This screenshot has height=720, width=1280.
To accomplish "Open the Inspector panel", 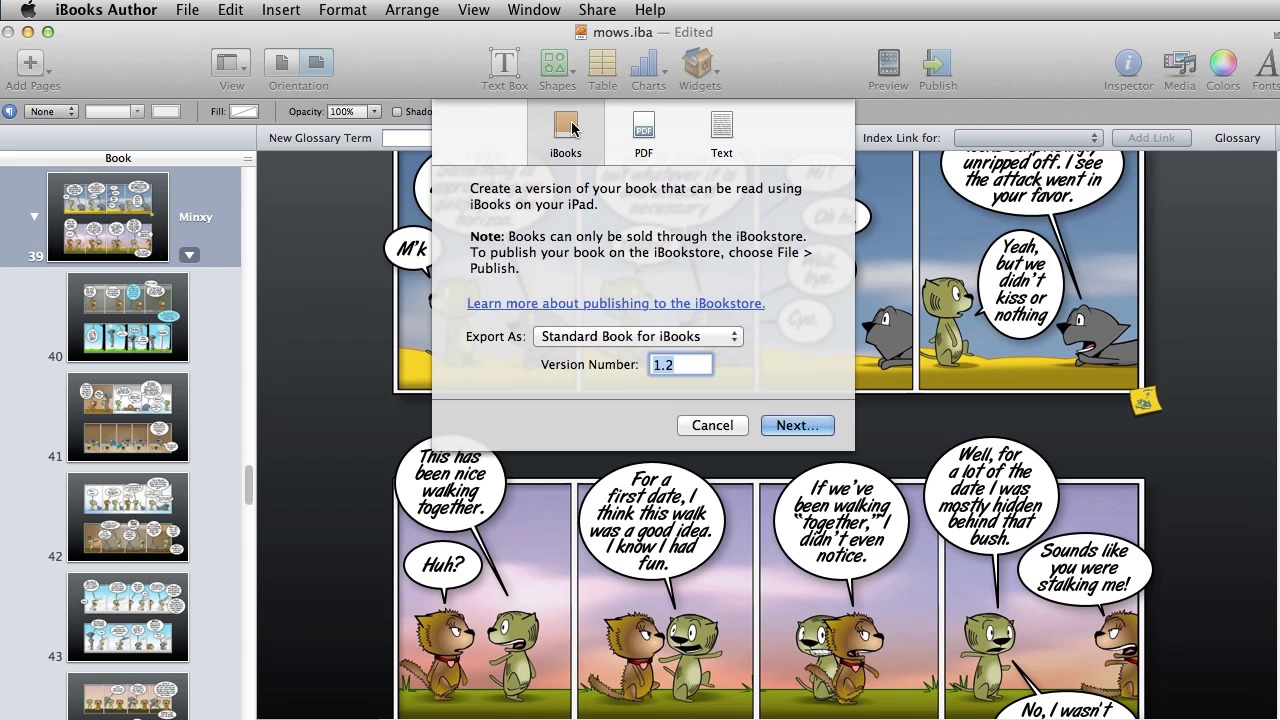I will 1128,70.
